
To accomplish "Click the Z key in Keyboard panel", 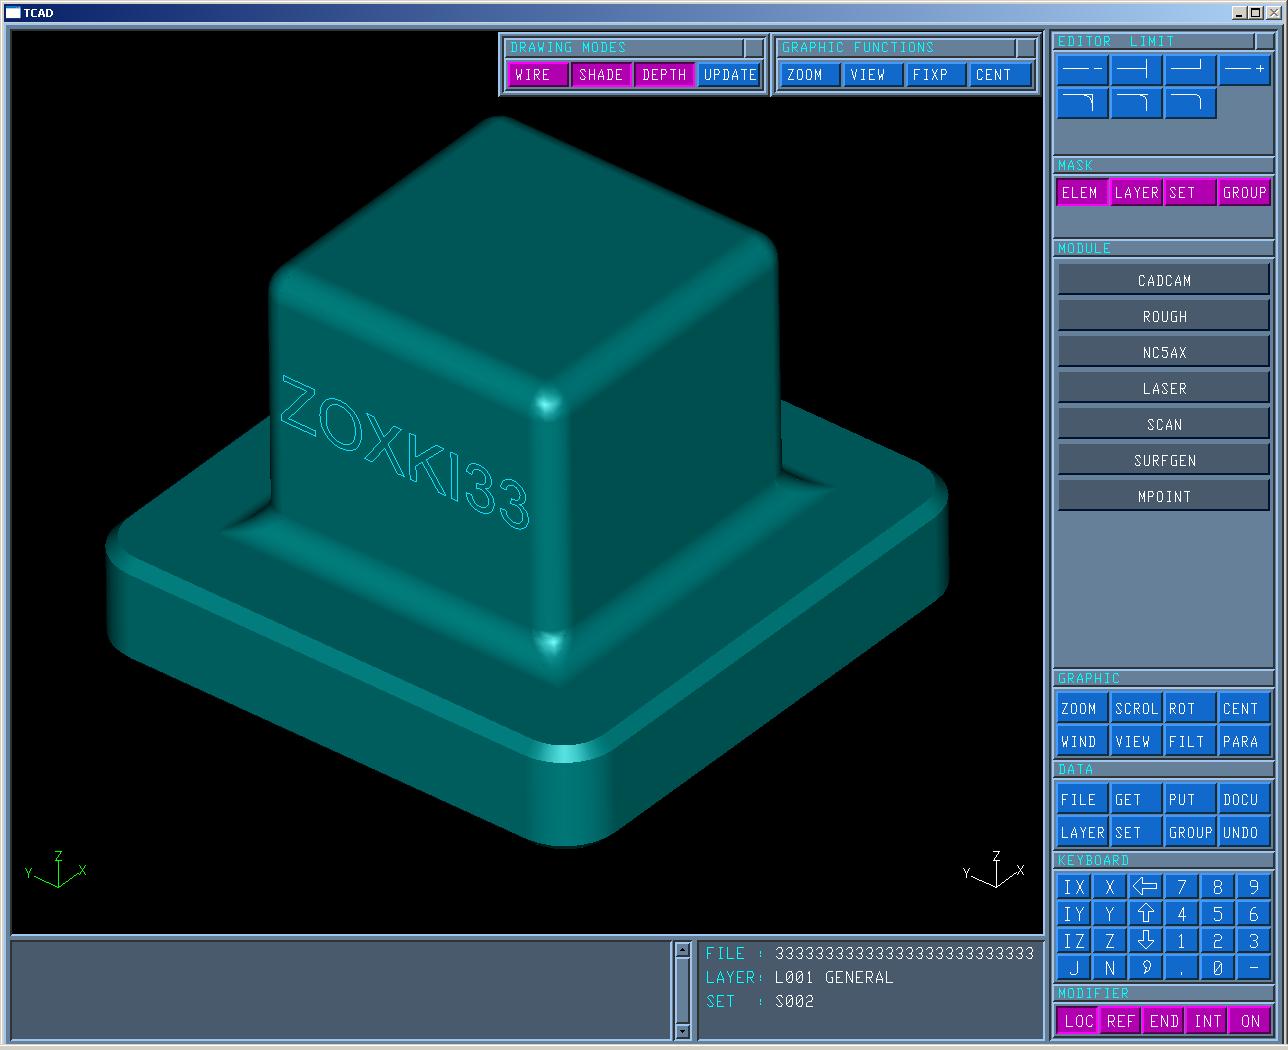I will click(x=1109, y=941).
